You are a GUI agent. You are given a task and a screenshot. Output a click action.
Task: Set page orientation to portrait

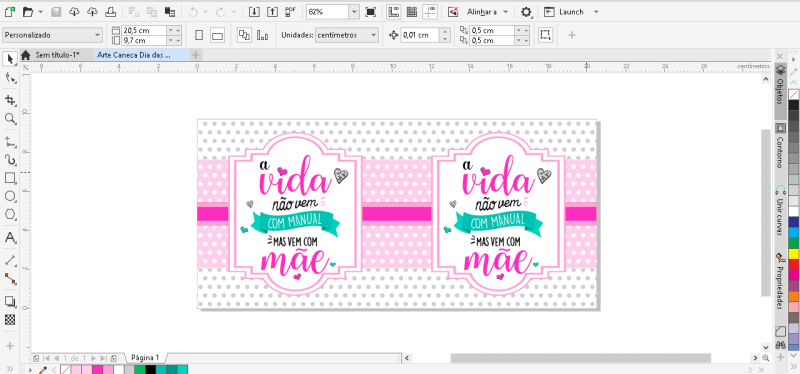click(x=199, y=35)
